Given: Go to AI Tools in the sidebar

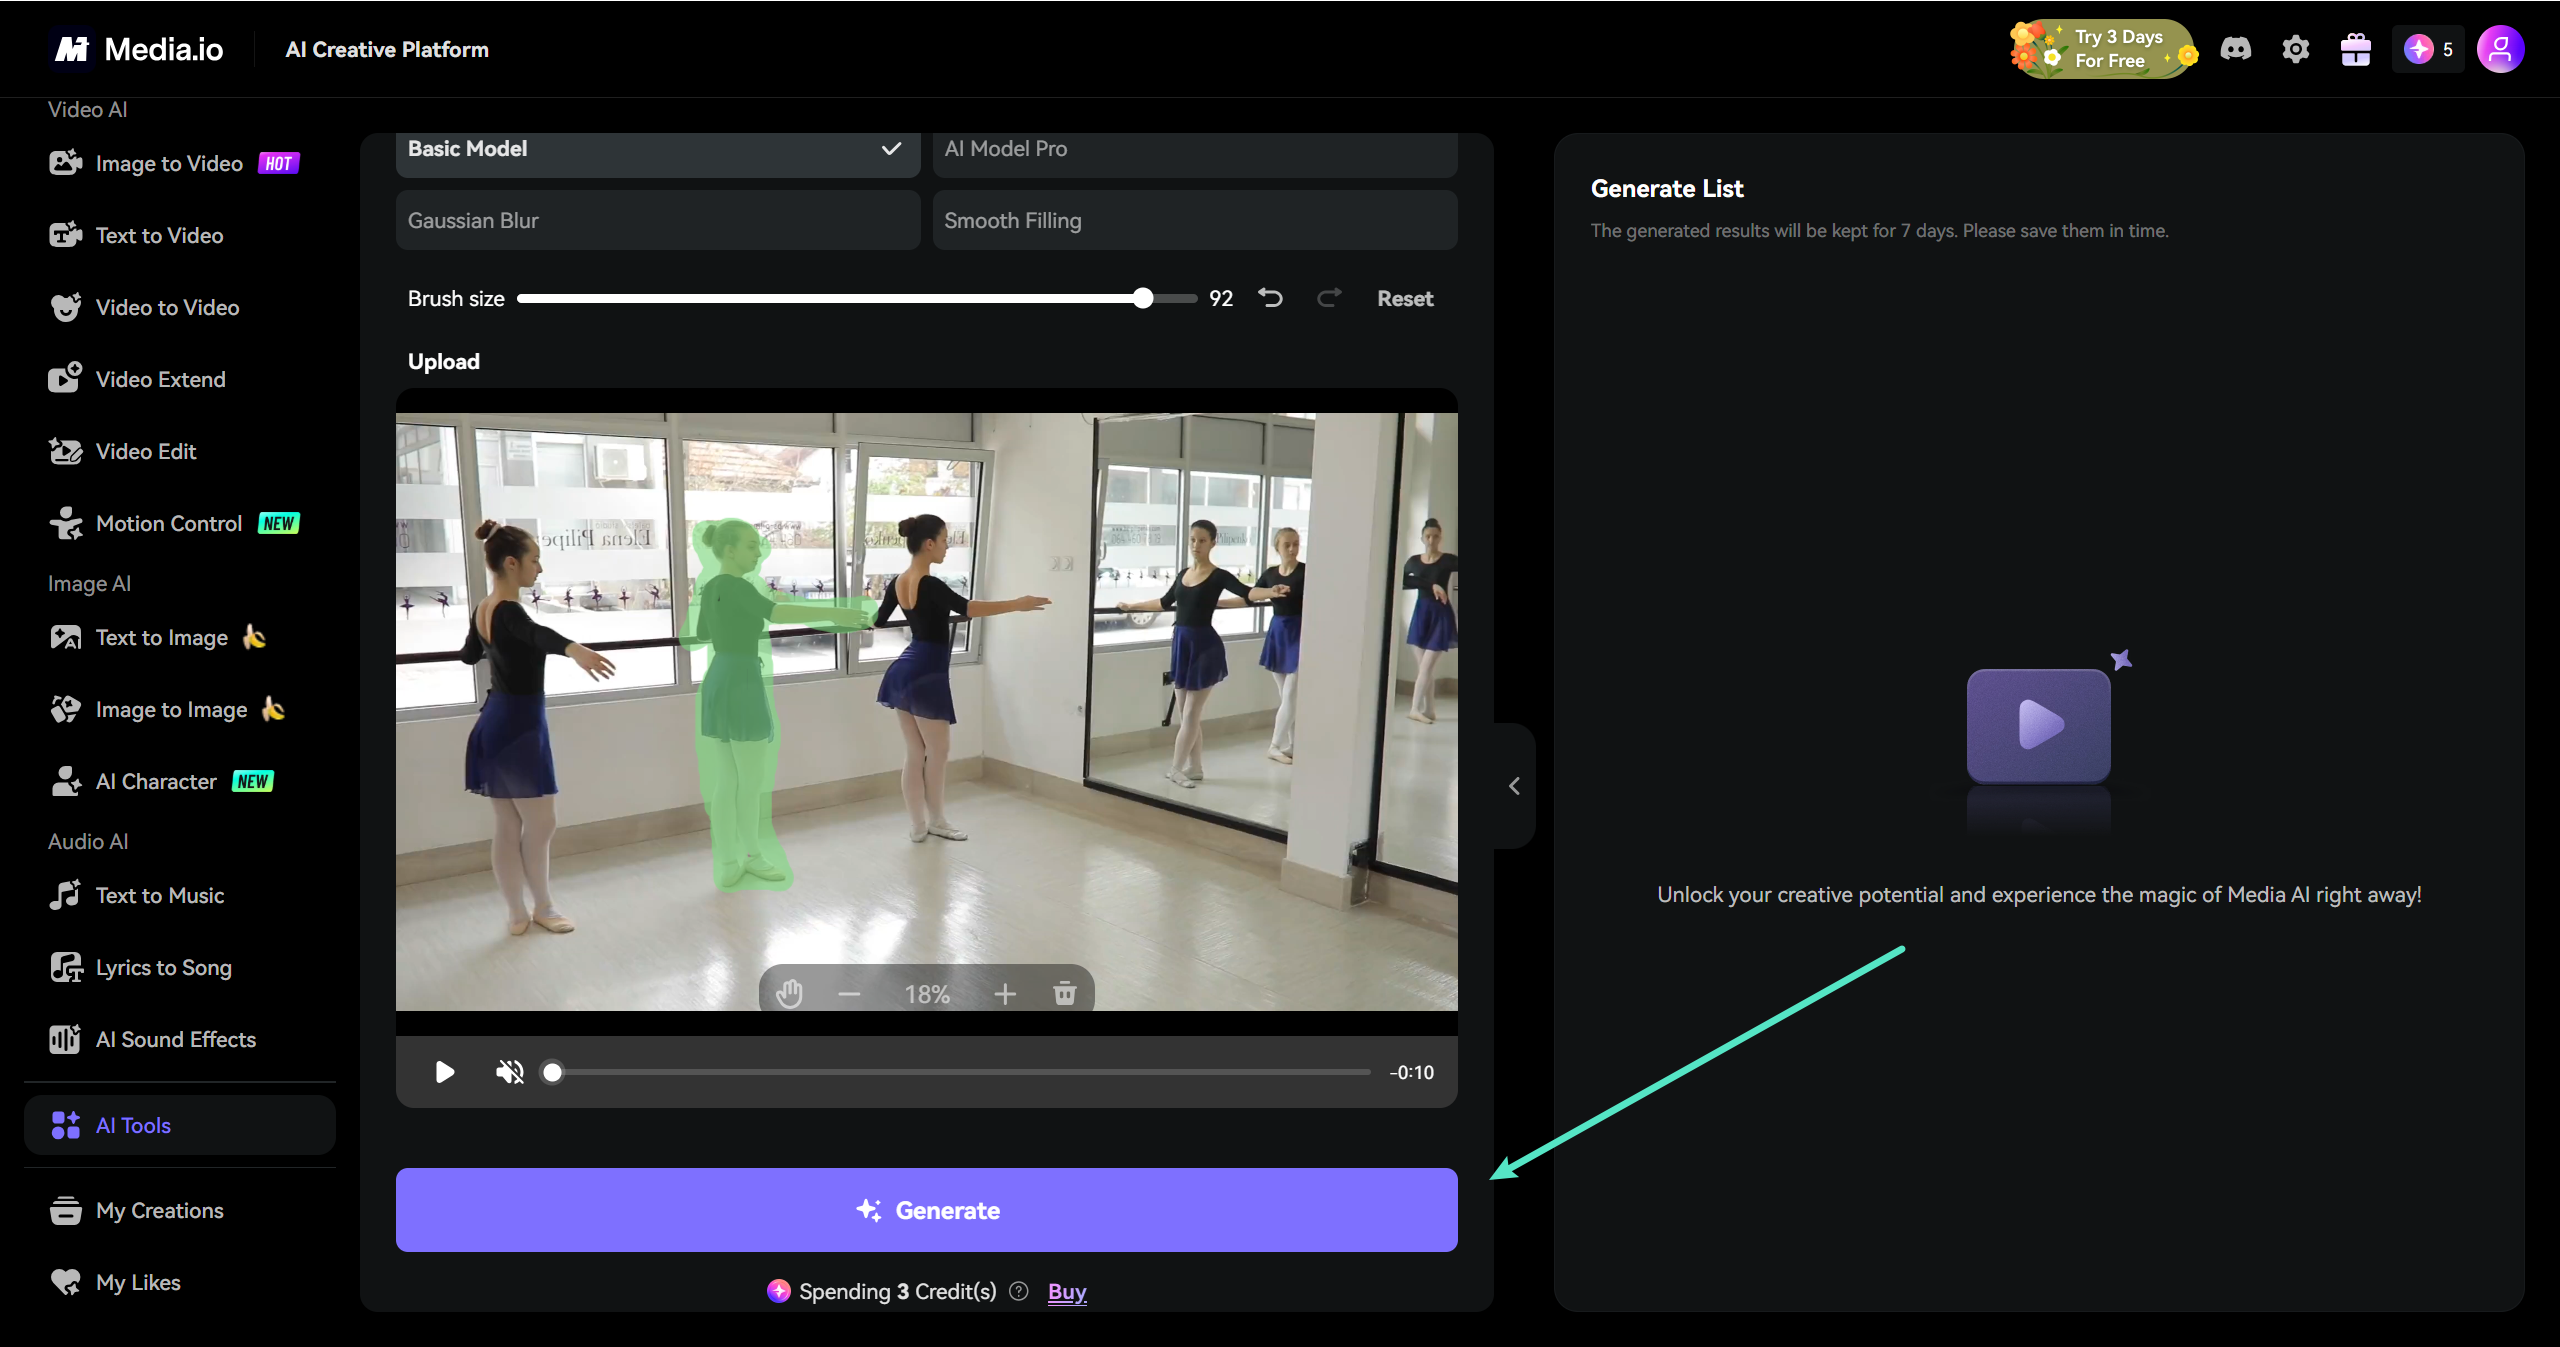Looking at the screenshot, I should [x=131, y=1125].
